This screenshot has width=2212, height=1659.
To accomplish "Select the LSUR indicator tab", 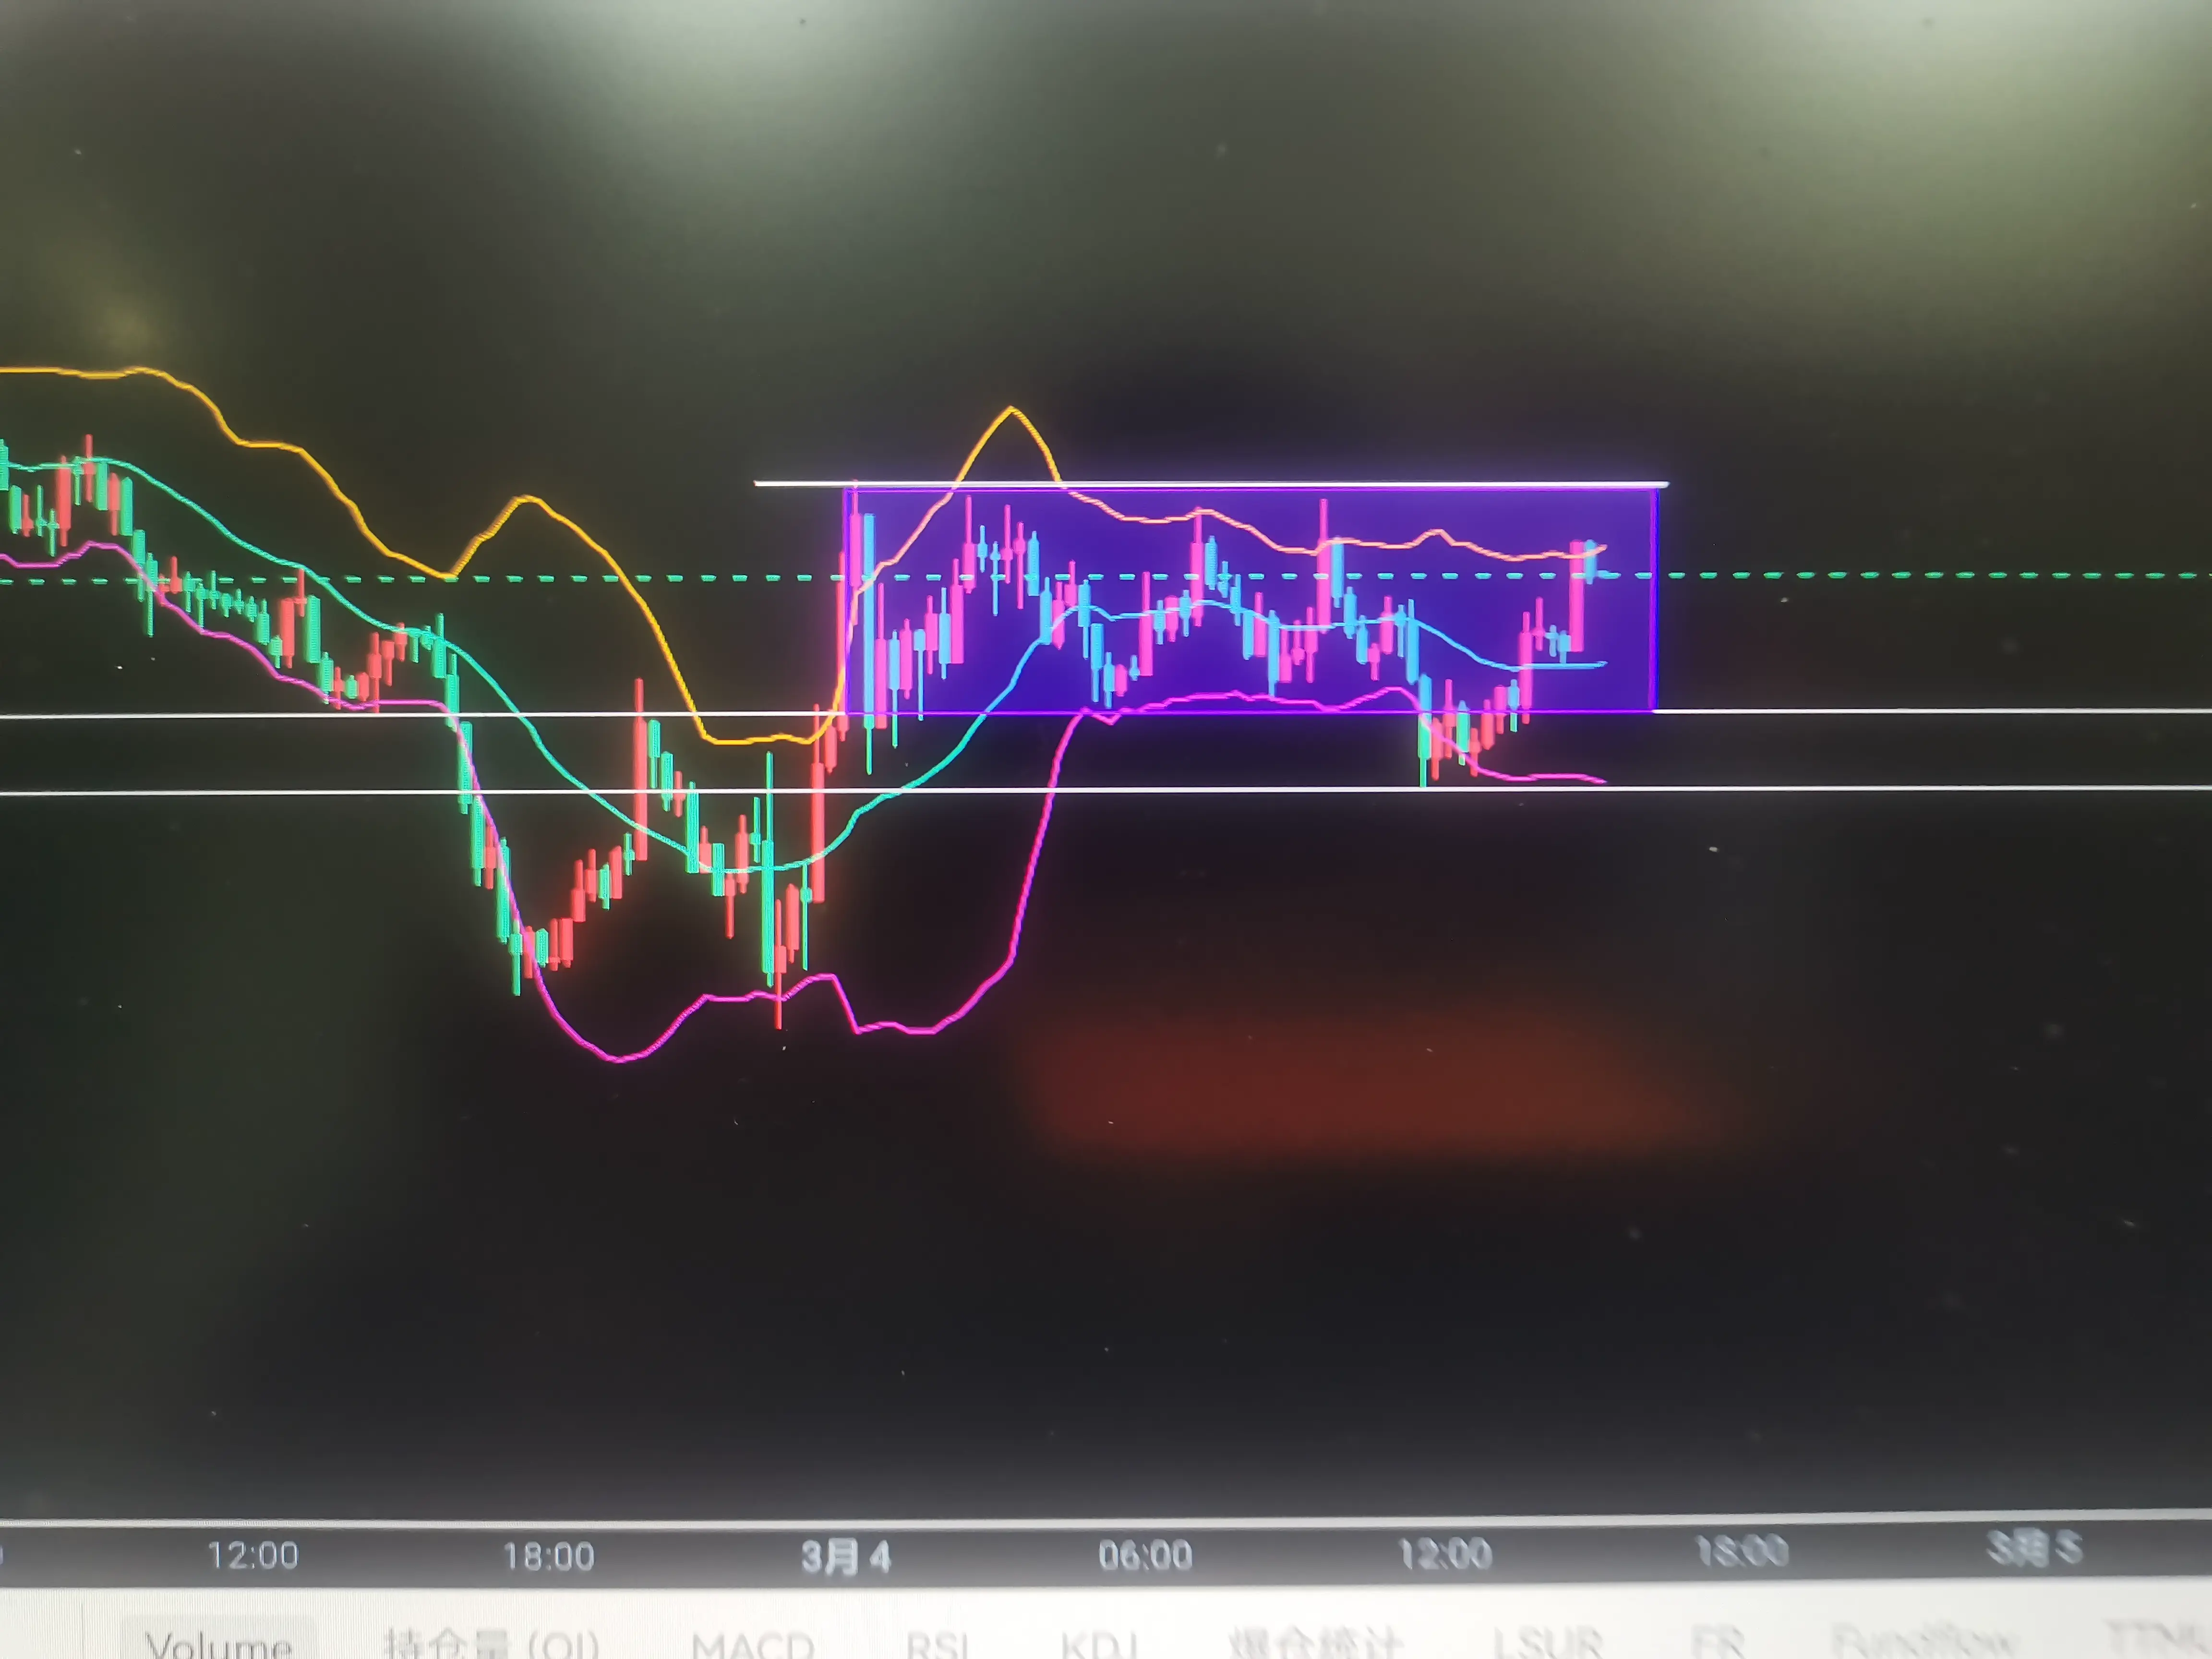I will (1547, 1641).
